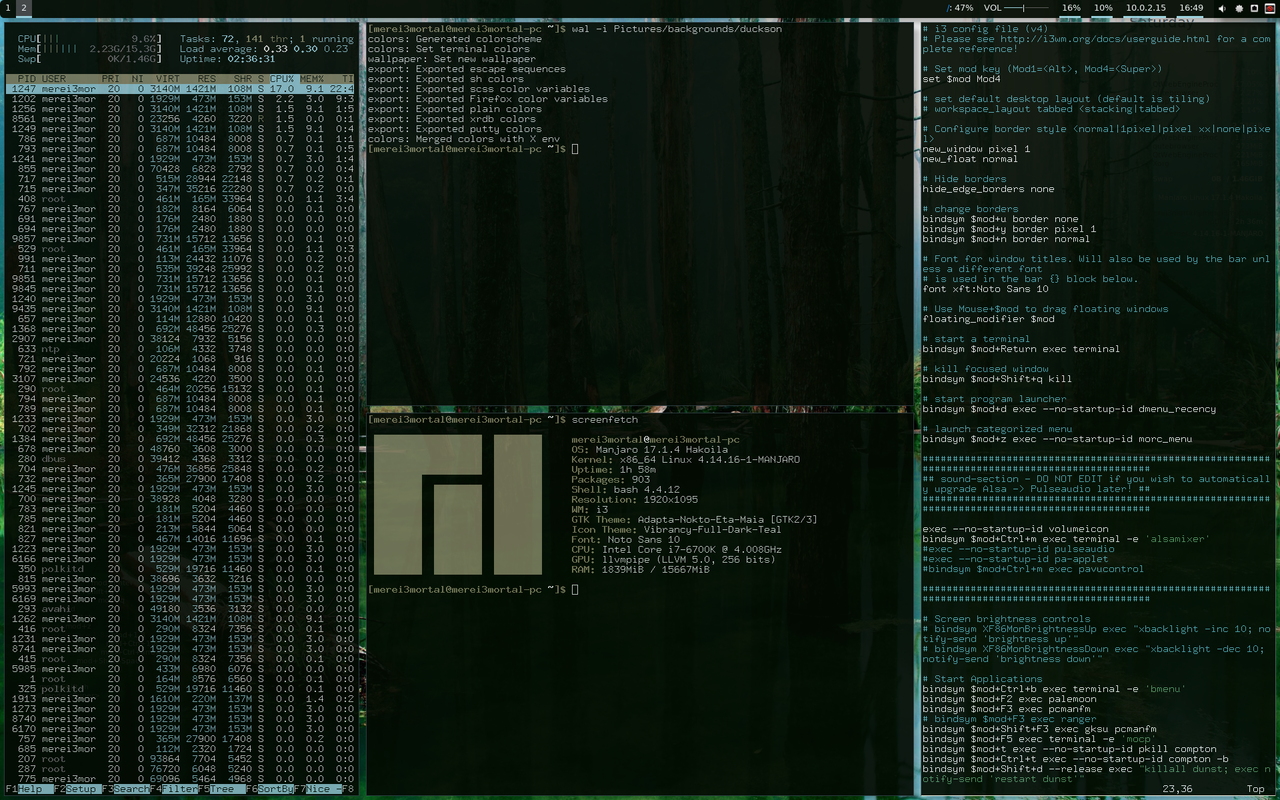
Task: Click Nice - in htop footer
Action: coord(323,790)
